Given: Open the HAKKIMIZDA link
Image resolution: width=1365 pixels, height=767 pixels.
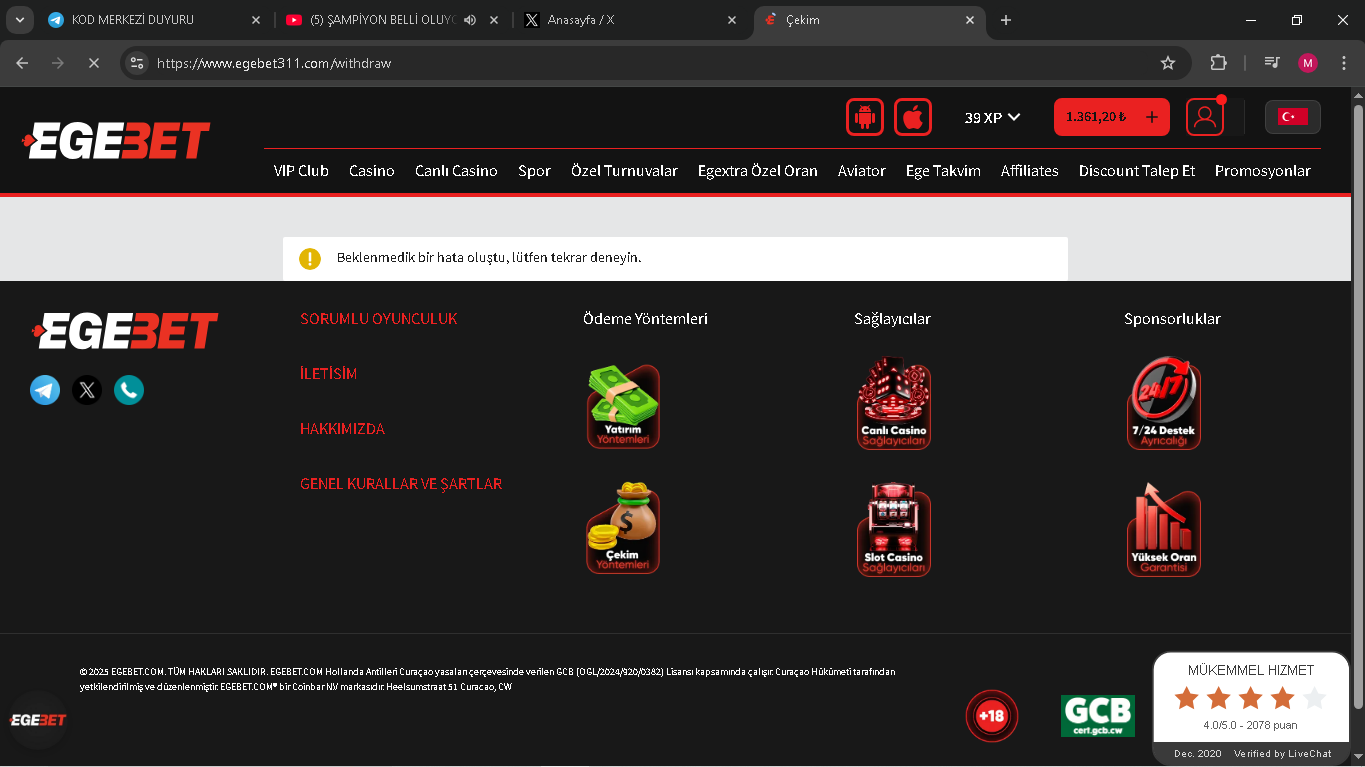Looking at the screenshot, I should (x=342, y=429).
